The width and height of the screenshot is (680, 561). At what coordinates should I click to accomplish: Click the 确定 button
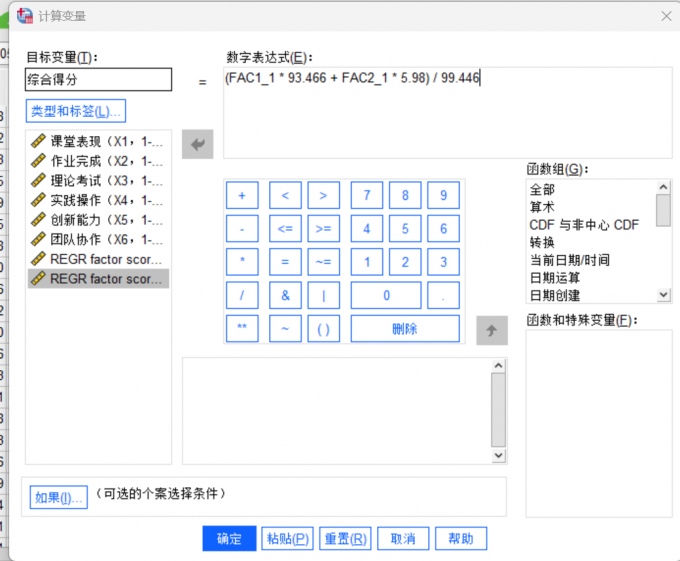coord(229,538)
